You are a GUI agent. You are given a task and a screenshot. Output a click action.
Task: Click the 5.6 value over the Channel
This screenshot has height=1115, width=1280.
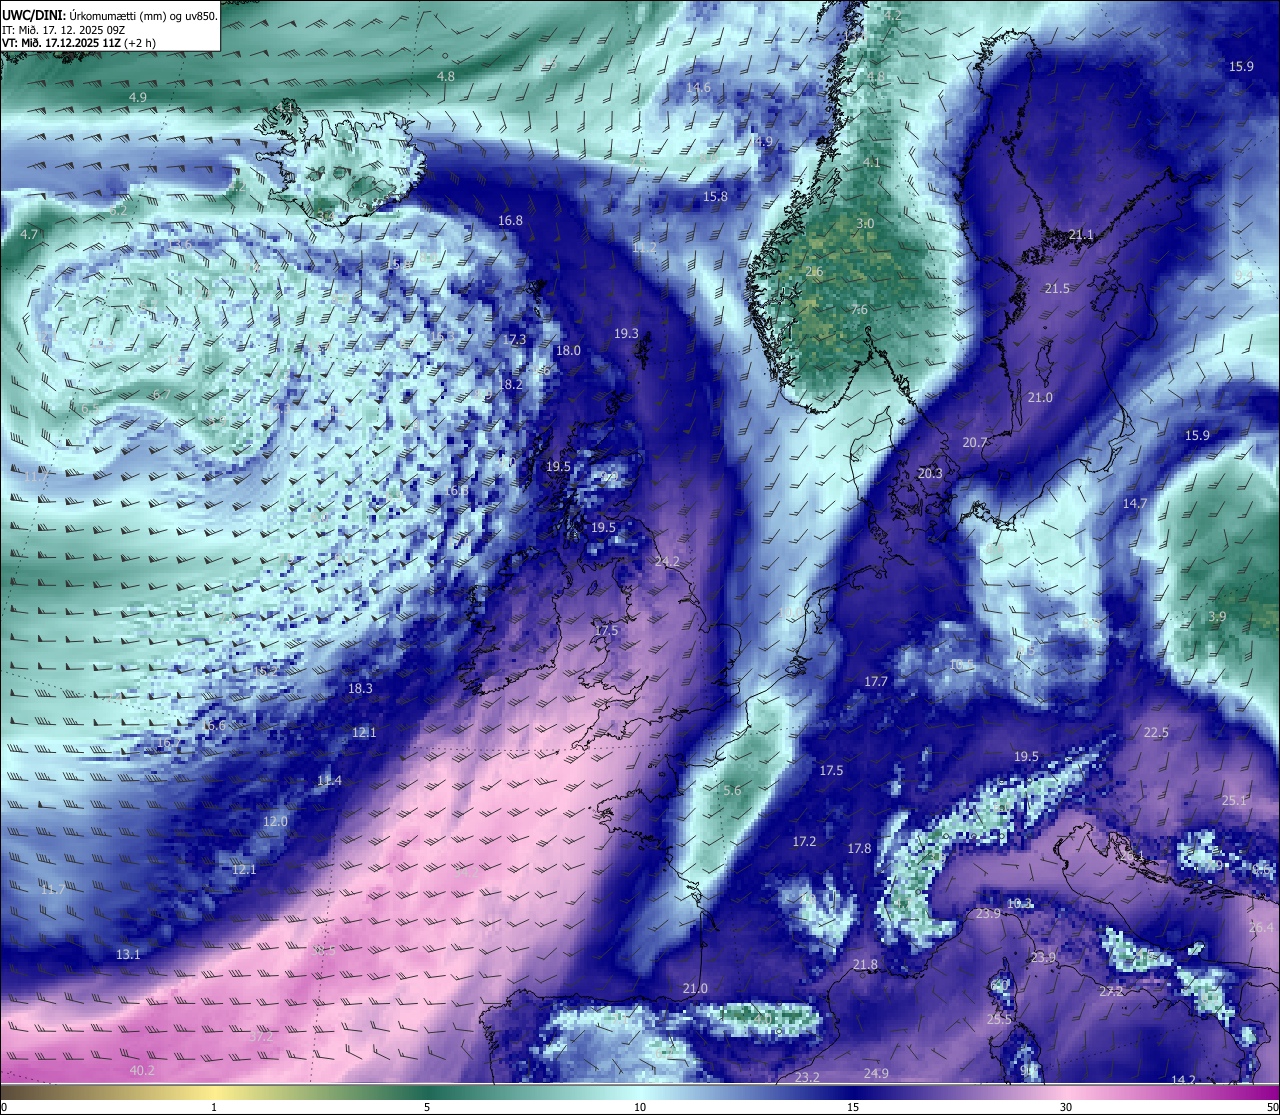pyautogui.click(x=732, y=790)
